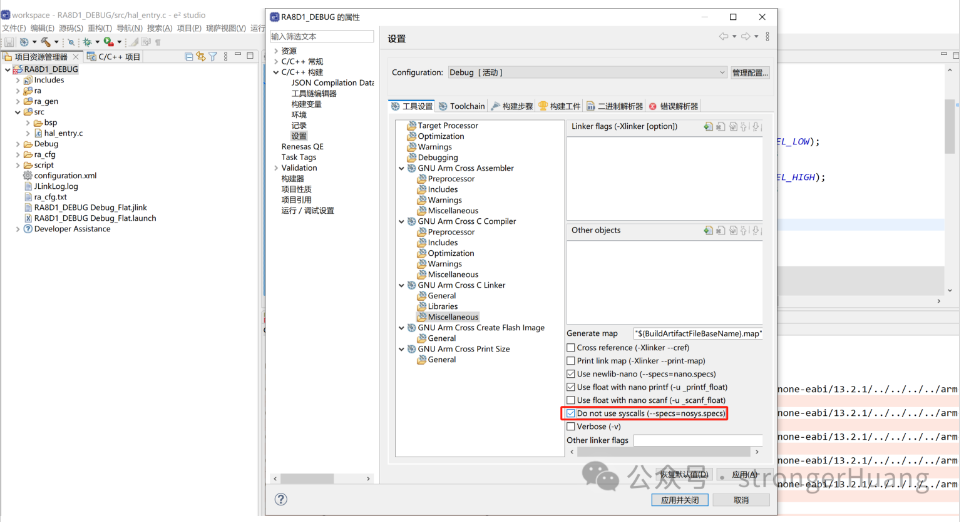Click Link with Editor icon in Project Explorer
960x522 pixels.
(x=201, y=56)
